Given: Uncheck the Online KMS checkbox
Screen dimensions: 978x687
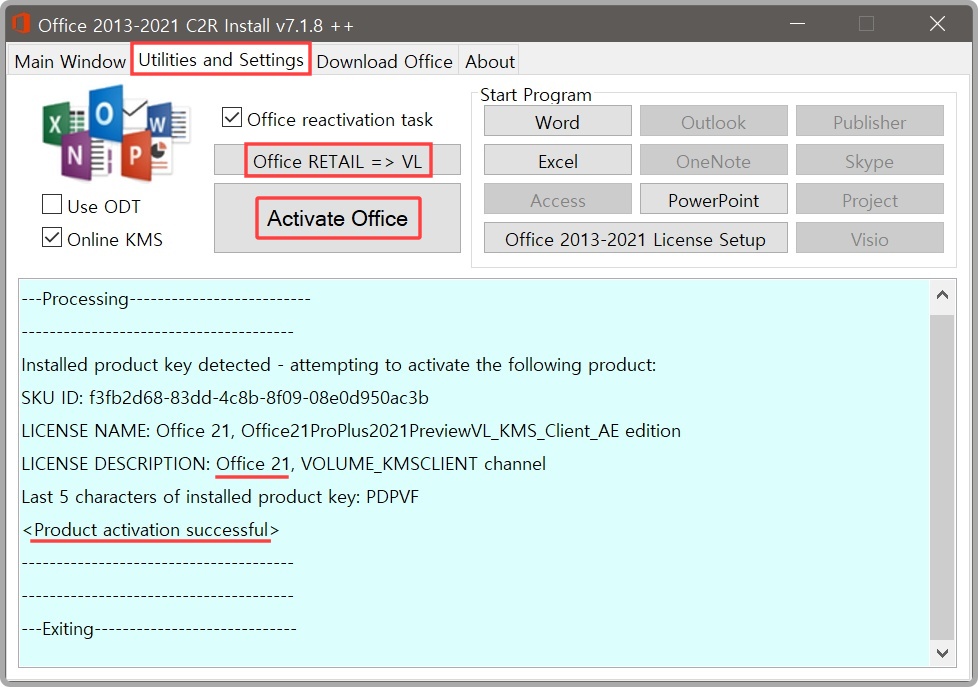Looking at the screenshot, I should coord(52,238).
